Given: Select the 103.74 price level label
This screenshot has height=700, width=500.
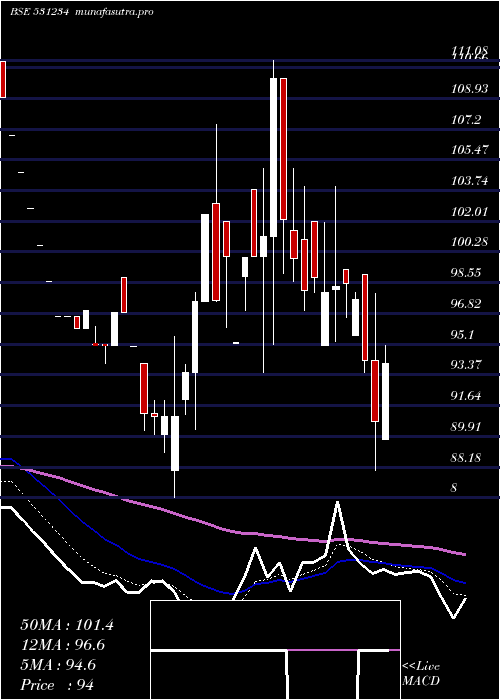Looking at the screenshot, I should [469, 181].
